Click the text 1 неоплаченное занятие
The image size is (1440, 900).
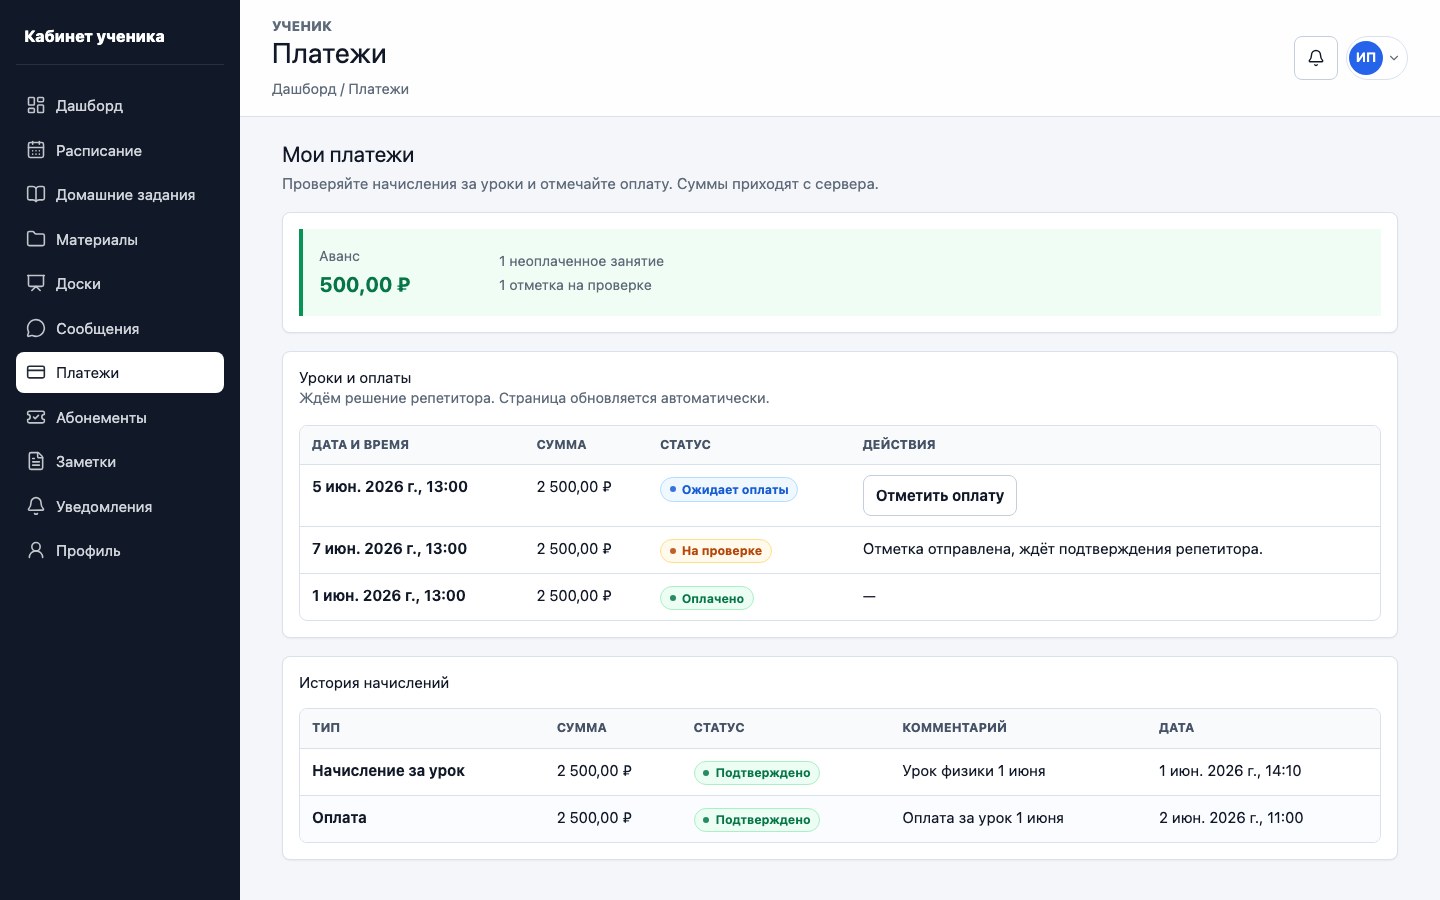(581, 261)
